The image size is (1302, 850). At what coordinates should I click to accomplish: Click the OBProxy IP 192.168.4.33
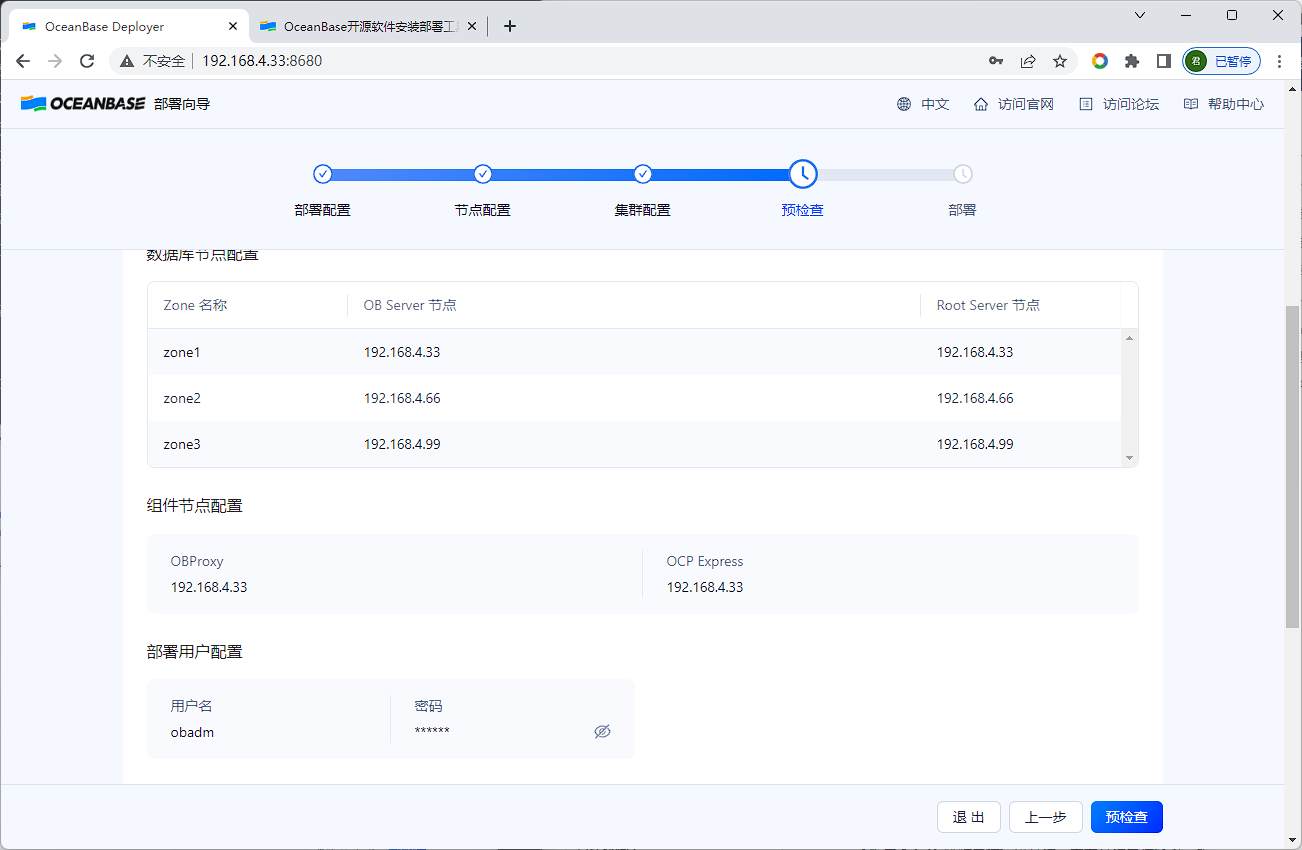[x=209, y=587]
